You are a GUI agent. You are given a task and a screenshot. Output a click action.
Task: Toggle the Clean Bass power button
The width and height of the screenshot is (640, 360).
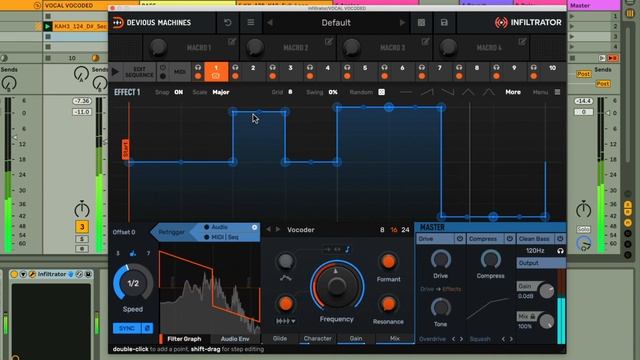560,238
